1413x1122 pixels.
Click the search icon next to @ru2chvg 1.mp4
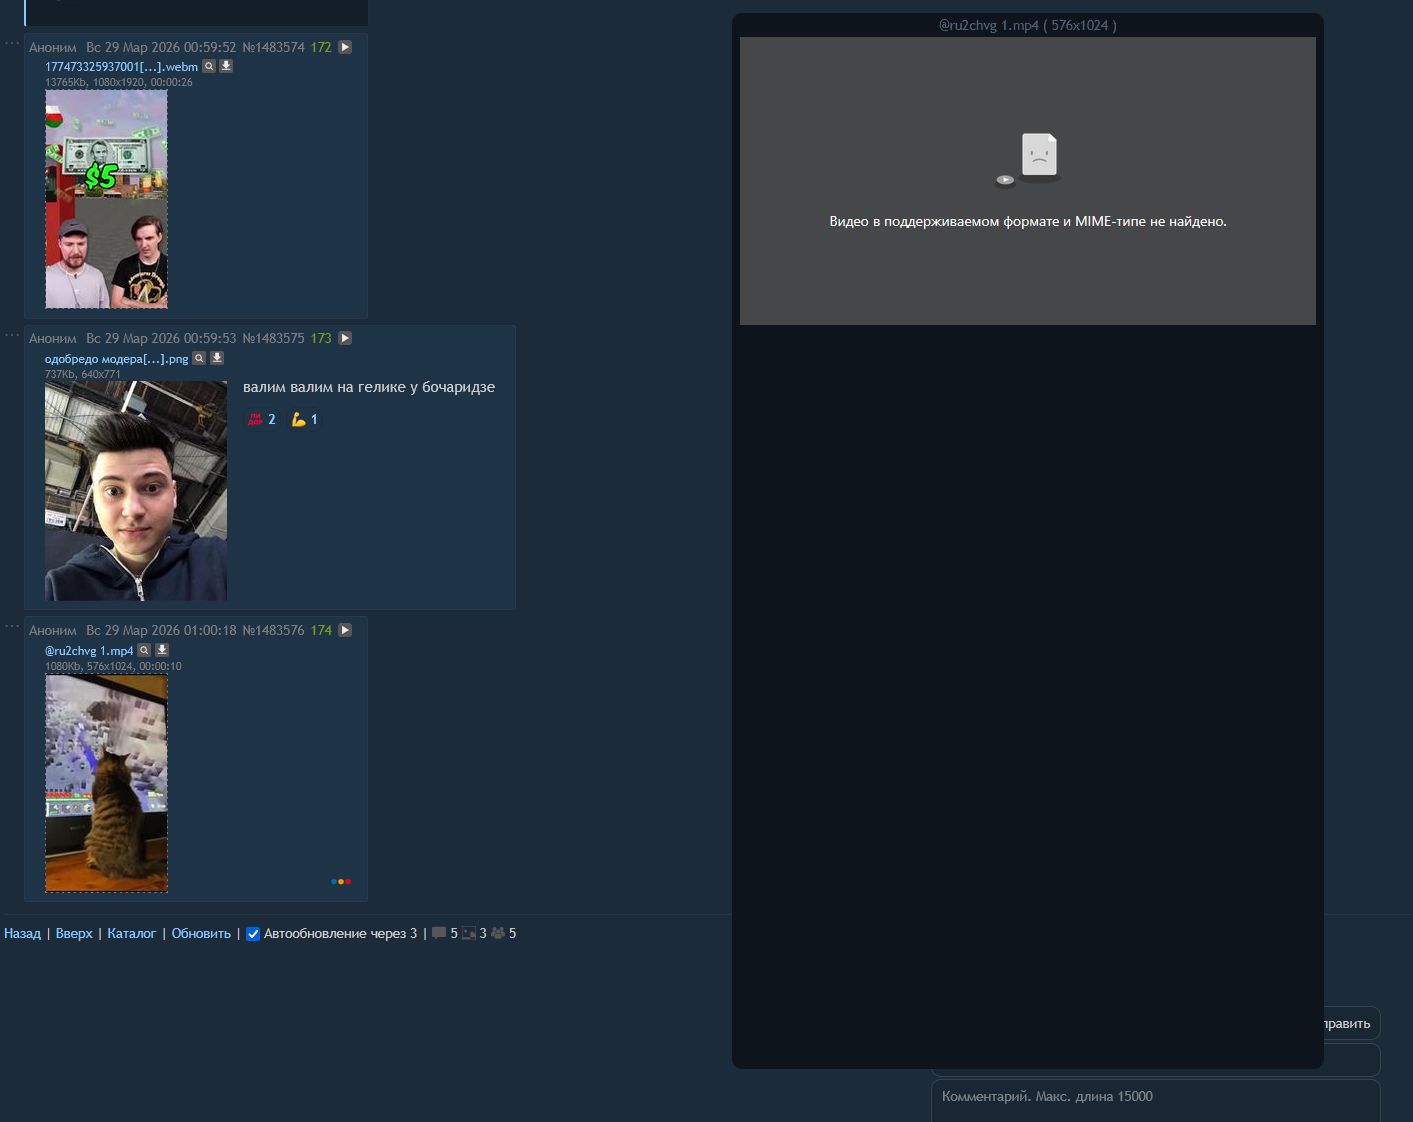(144, 650)
